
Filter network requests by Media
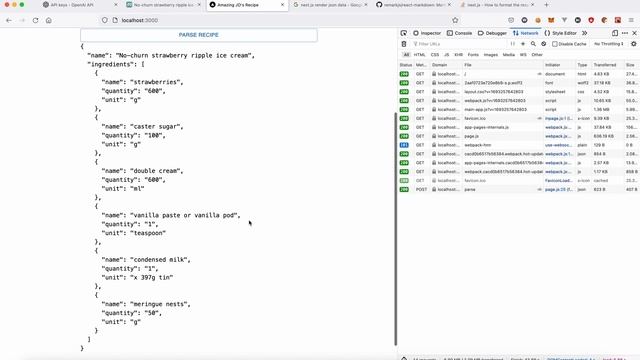click(509, 55)
